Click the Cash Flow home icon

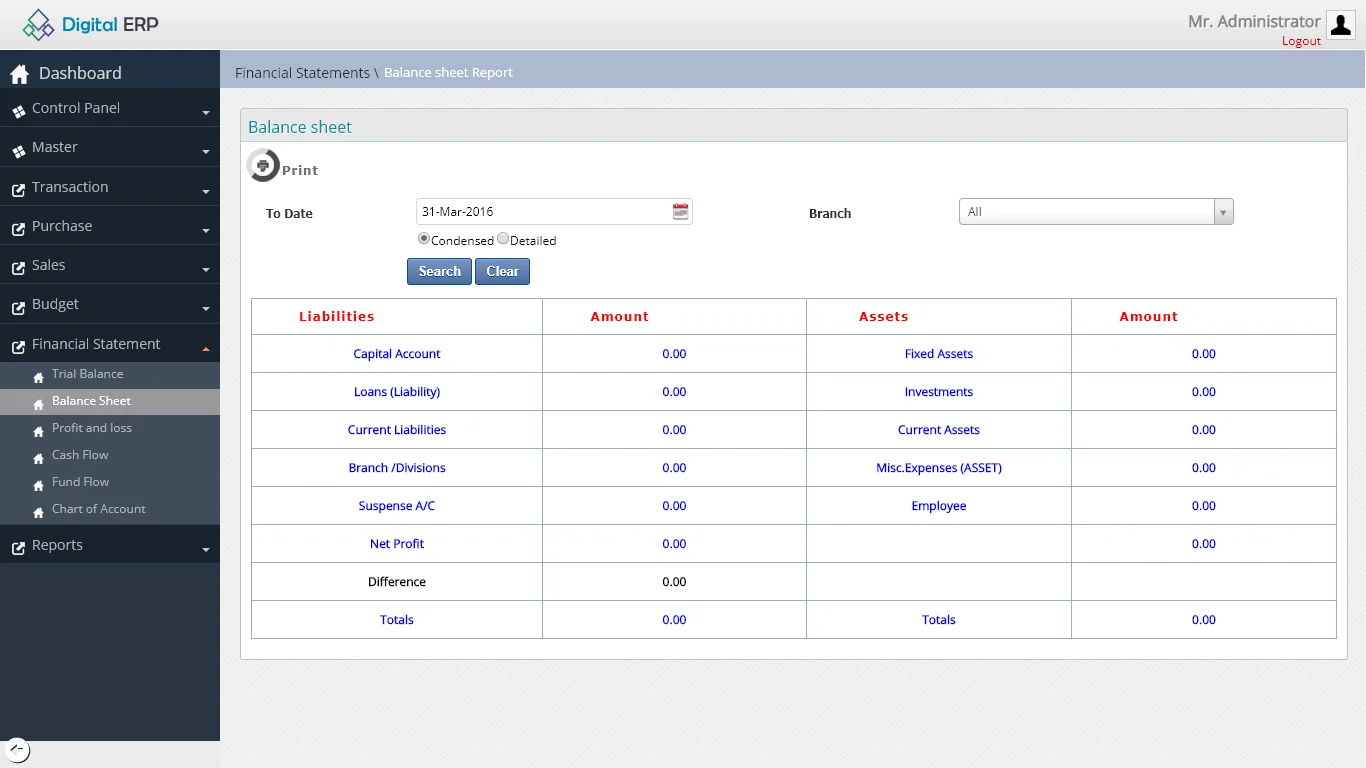[38, 458]
